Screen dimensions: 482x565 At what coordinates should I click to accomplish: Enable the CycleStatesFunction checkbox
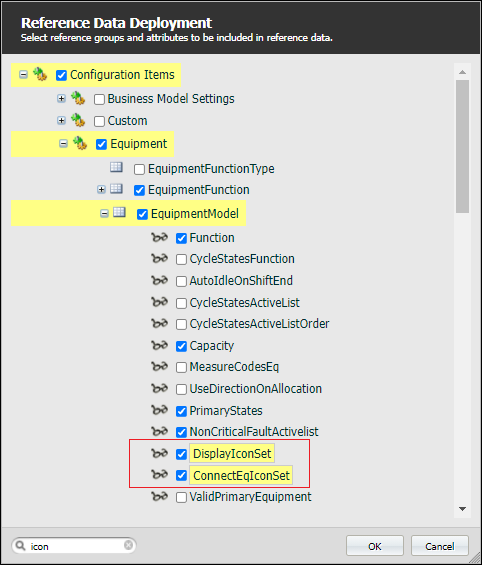coord(181,259)
